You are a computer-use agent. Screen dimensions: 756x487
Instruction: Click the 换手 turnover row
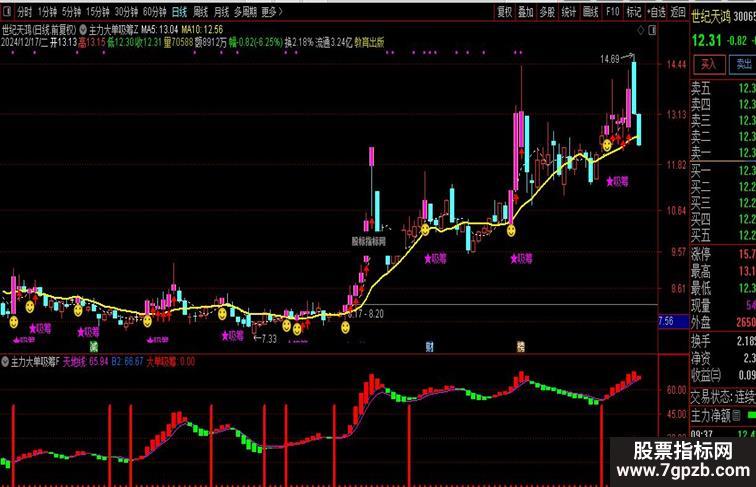pyautogui.click(x=723, y=341)
